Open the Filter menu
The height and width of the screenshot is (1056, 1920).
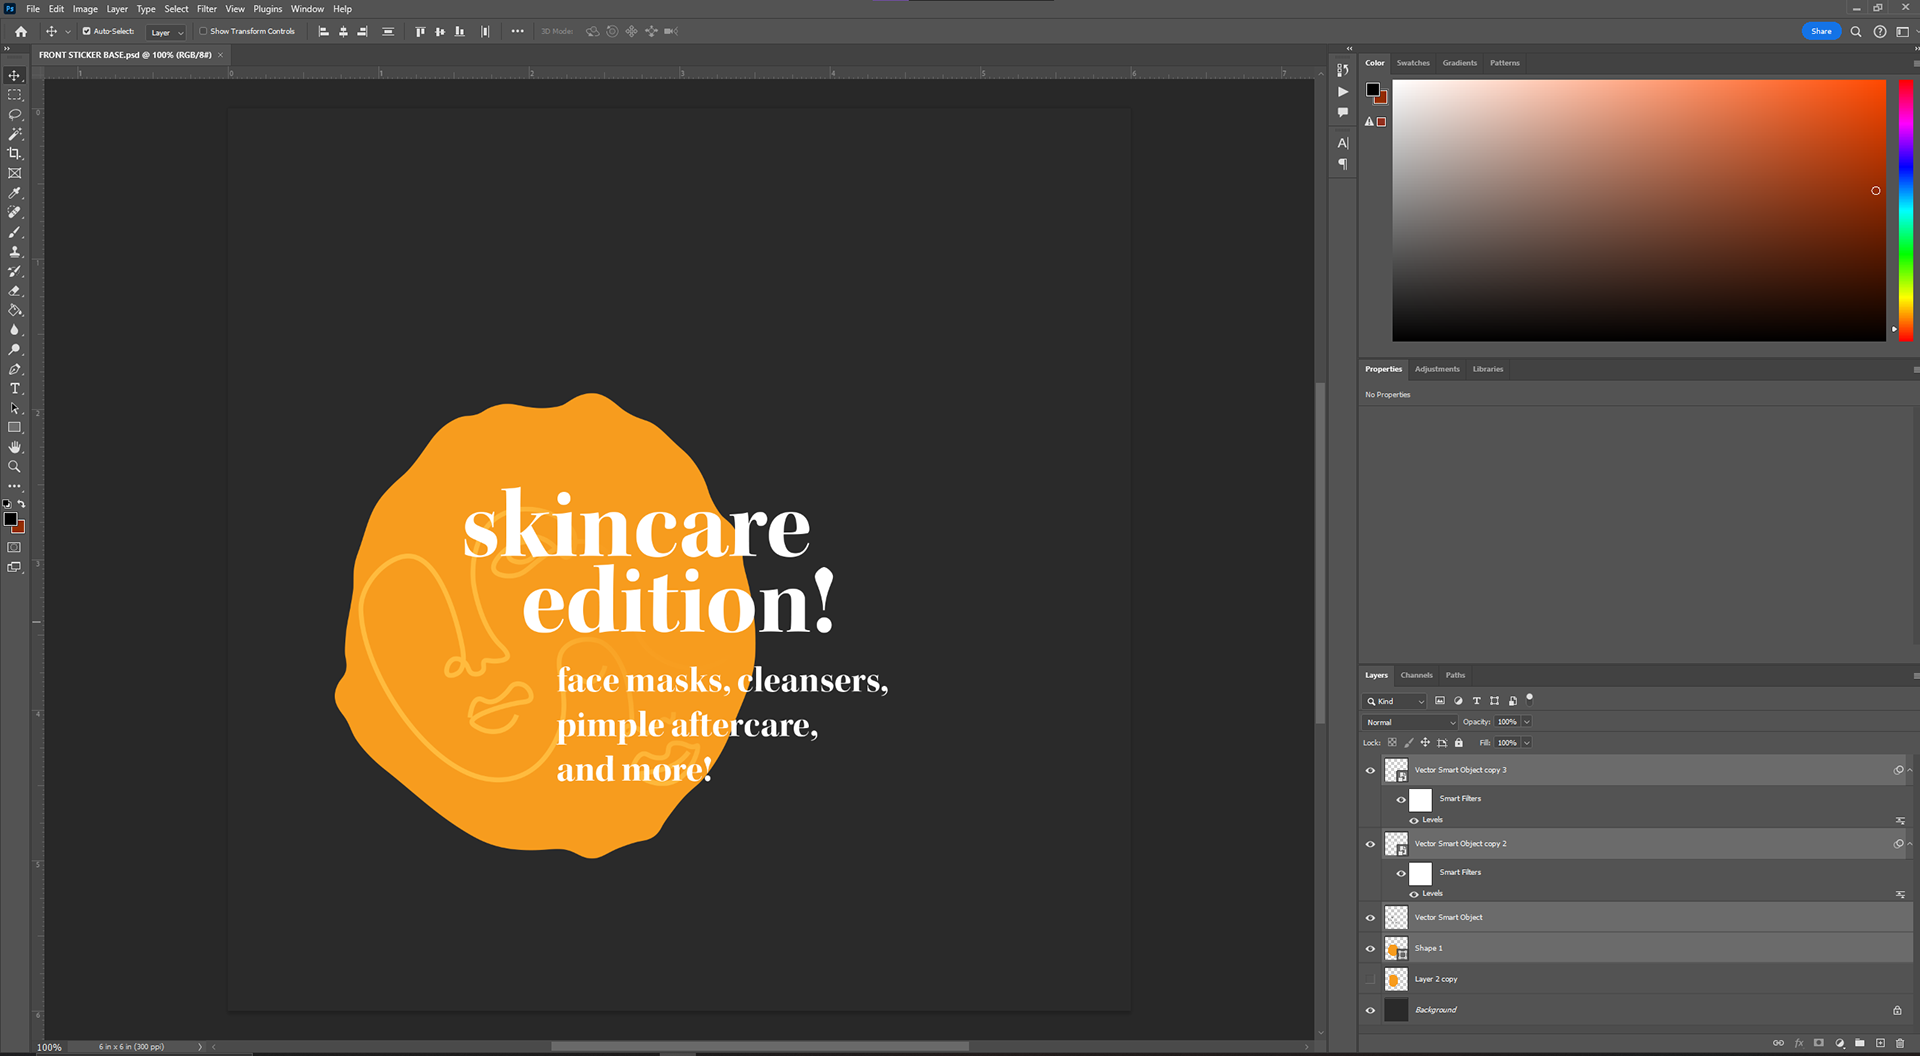click(x=206, y=9)
